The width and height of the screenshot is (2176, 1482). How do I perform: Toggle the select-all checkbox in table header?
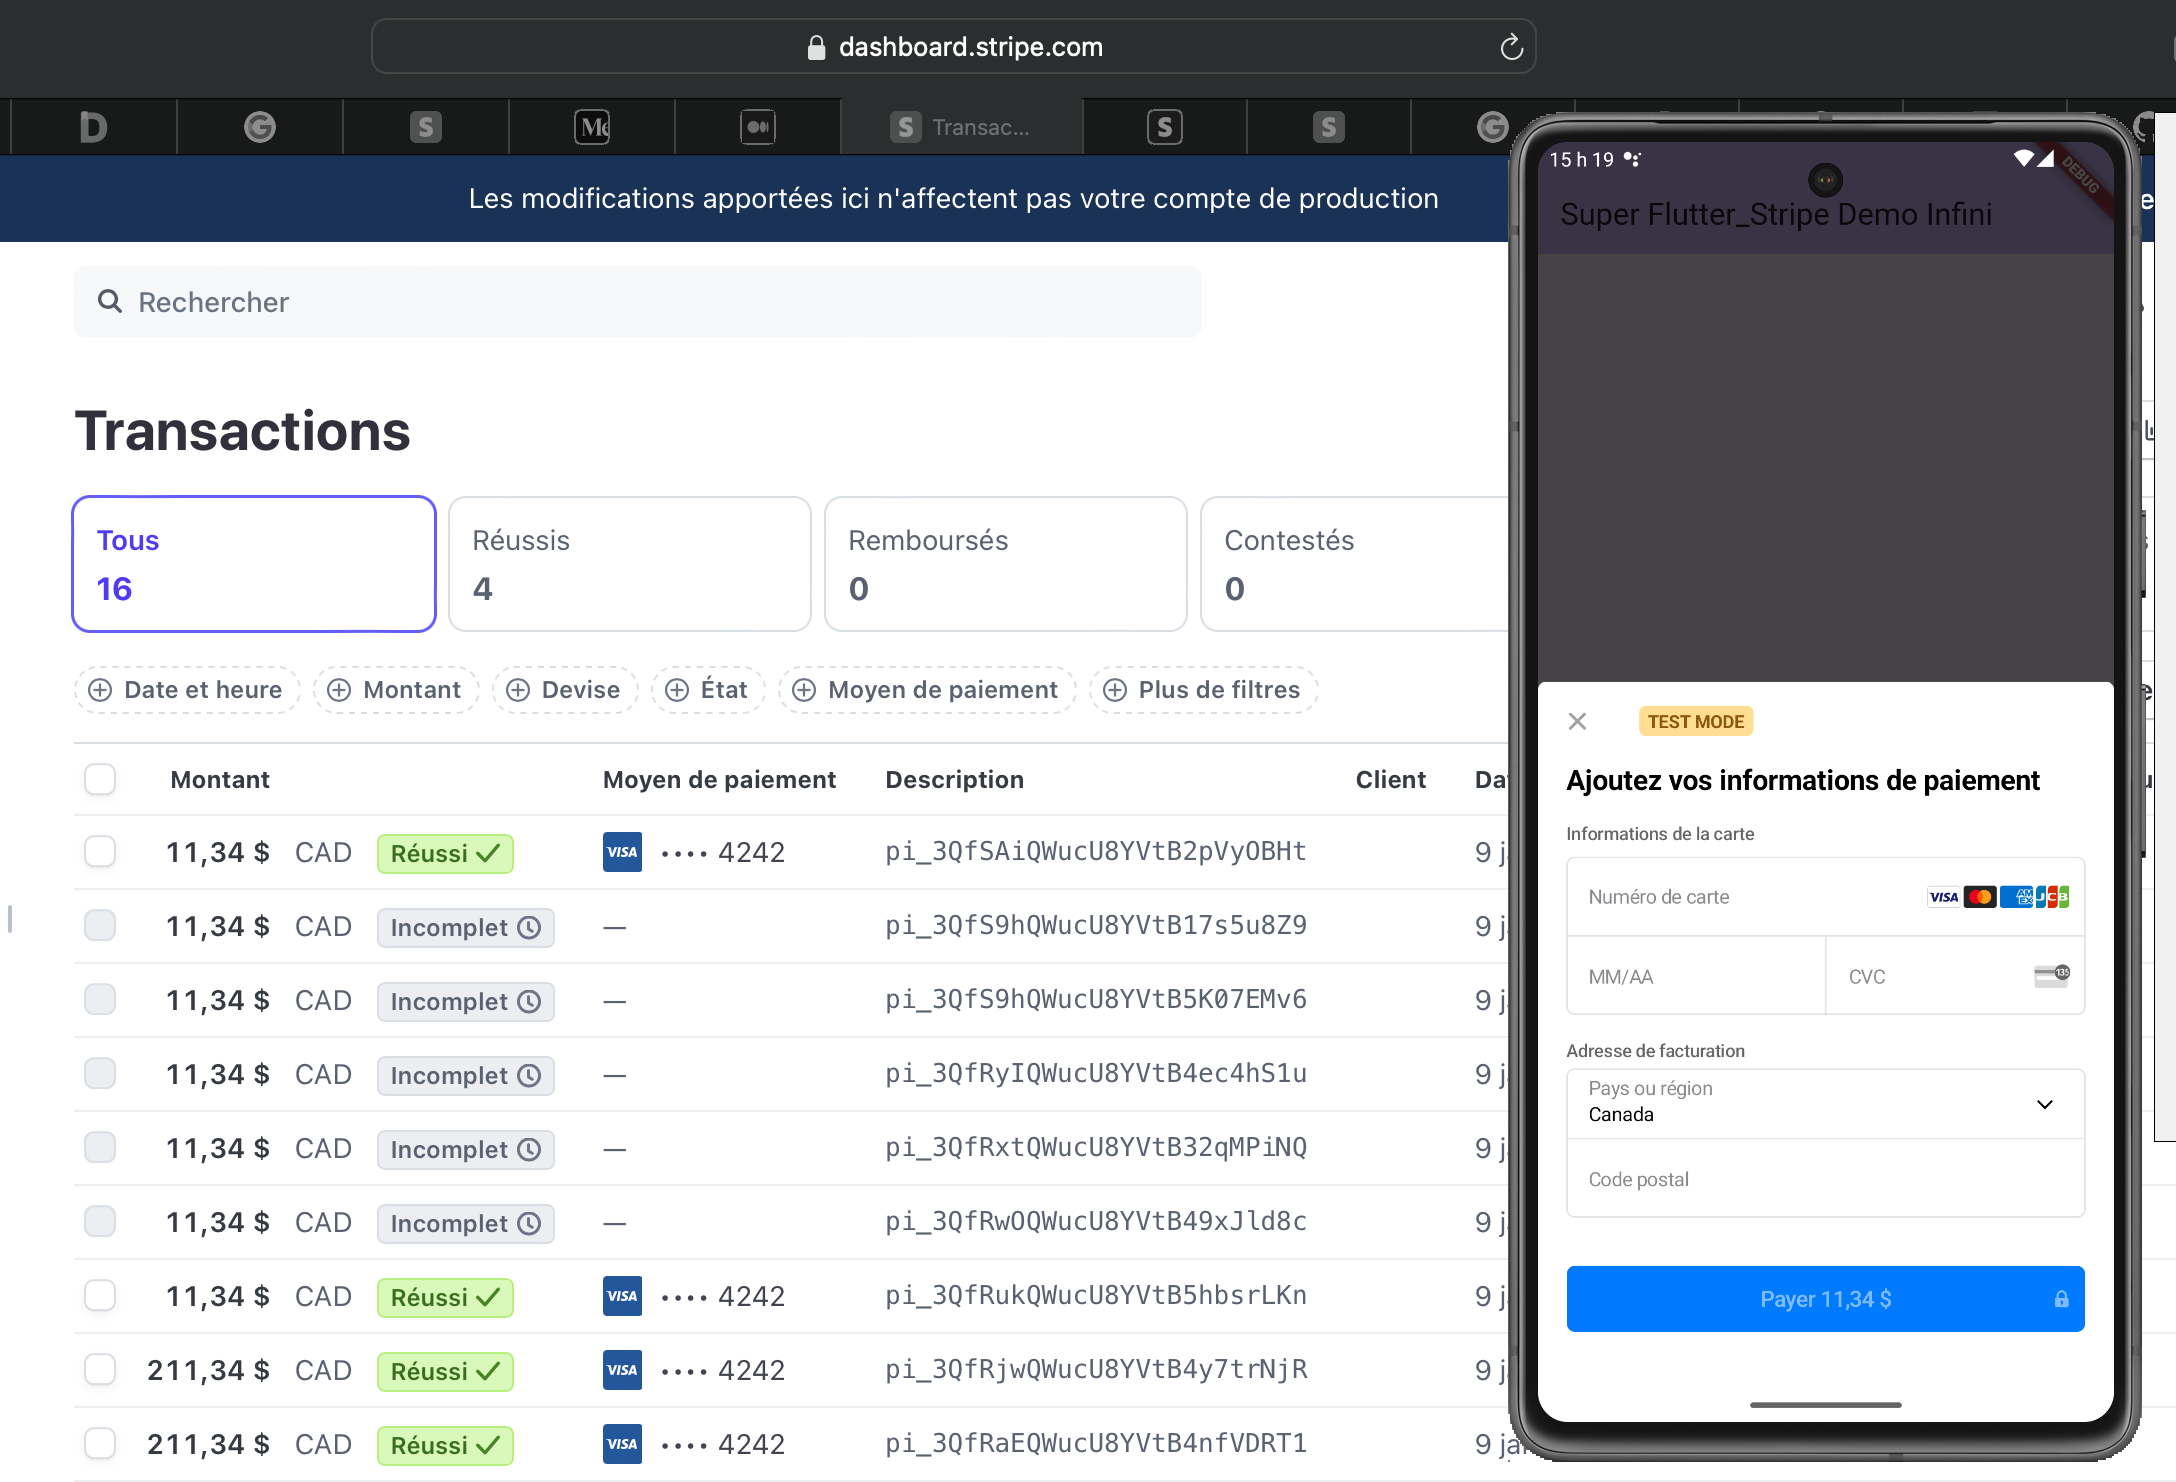100,779
